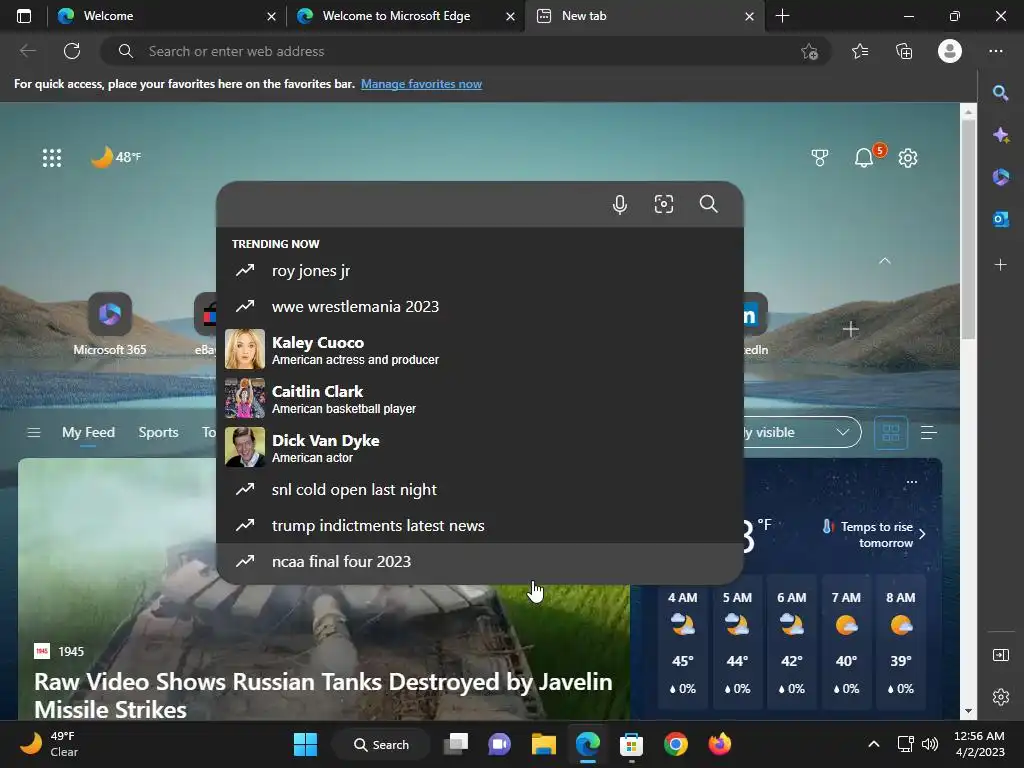Open the Russian Tanks news headline

(x=323, y=696)
